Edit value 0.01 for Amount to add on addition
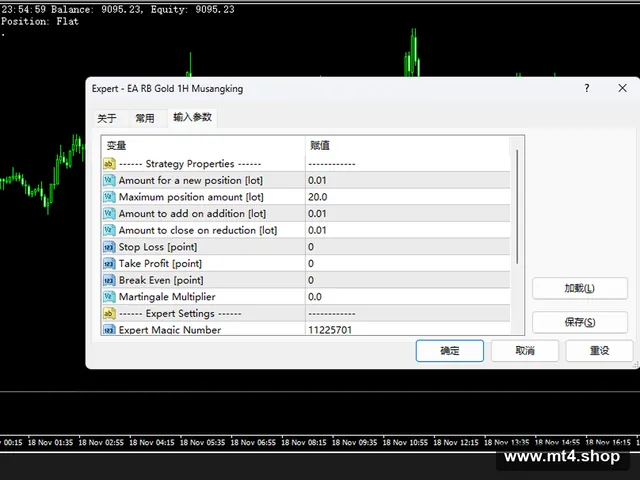Image resolution: width=640 pixels, height=480 pixels. [407, 213]
